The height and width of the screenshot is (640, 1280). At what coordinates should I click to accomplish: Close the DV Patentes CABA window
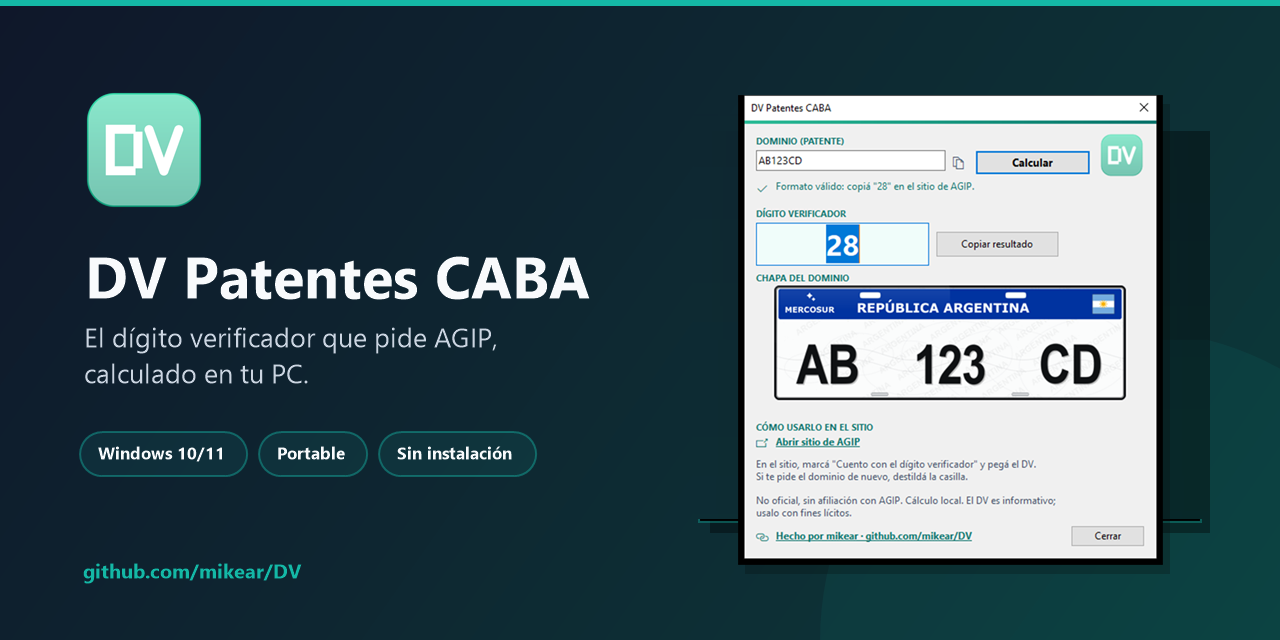[x=1144, y=108]
